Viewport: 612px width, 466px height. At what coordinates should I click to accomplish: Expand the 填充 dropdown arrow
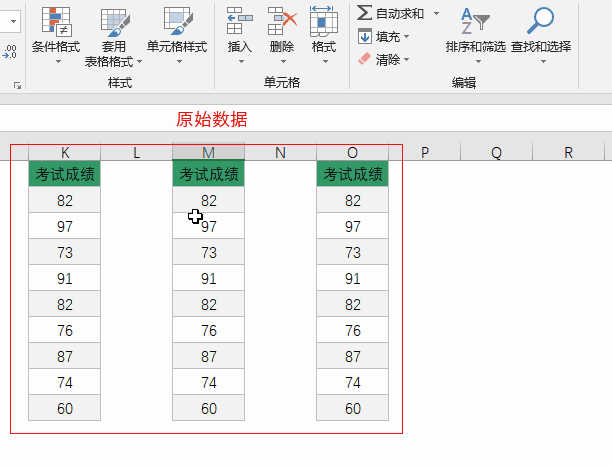point(407,37)
